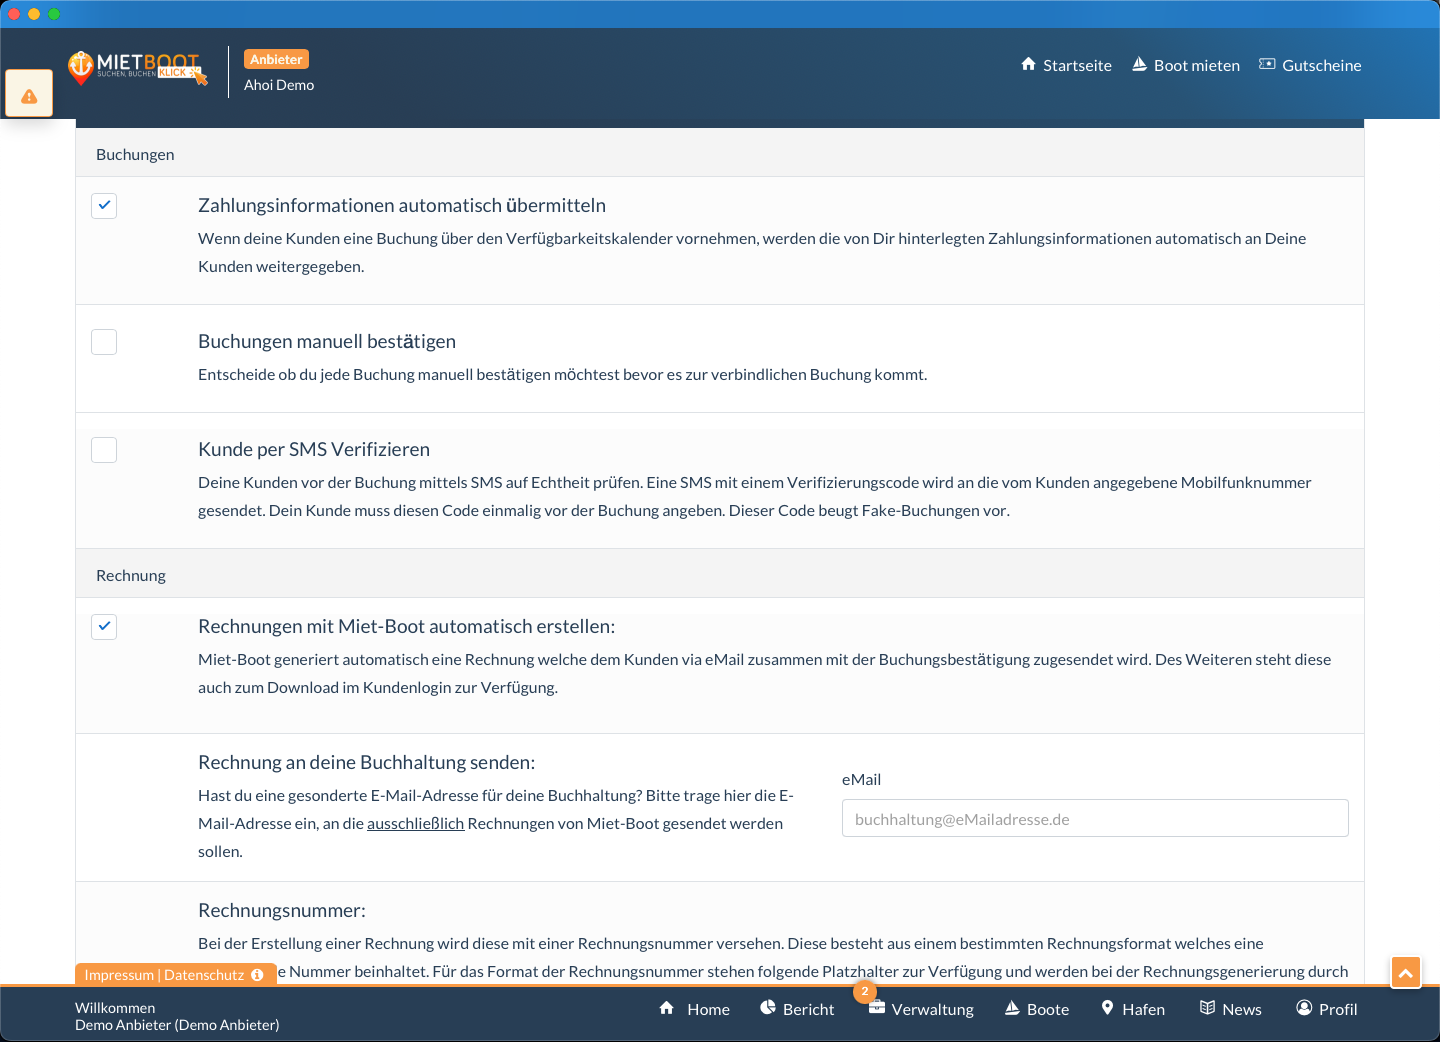Click the Miet-Boot logo
Screen dimensions: 1440x1042
click(137, 68)
